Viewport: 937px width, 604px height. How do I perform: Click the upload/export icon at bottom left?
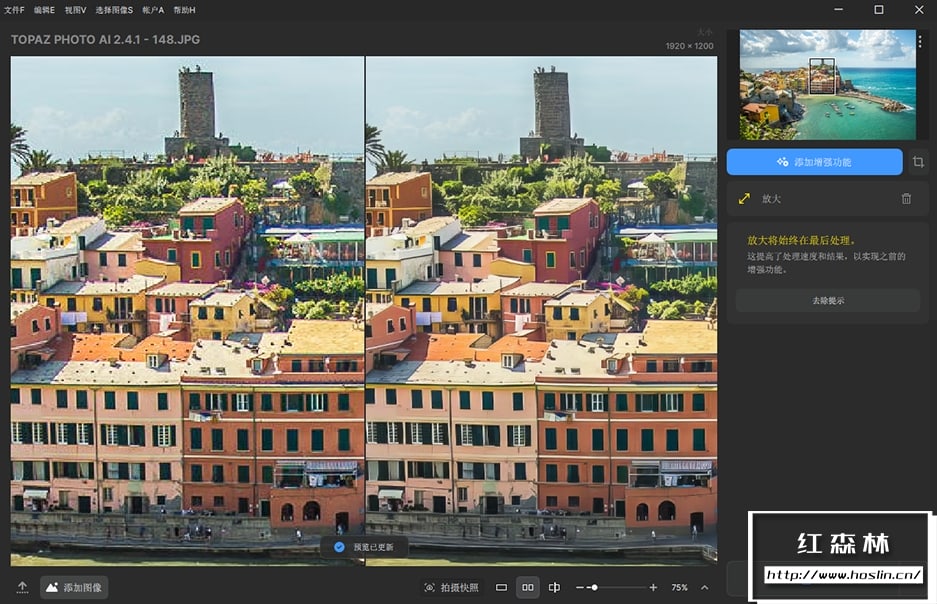pyautogui.click(x=22, y=587)
